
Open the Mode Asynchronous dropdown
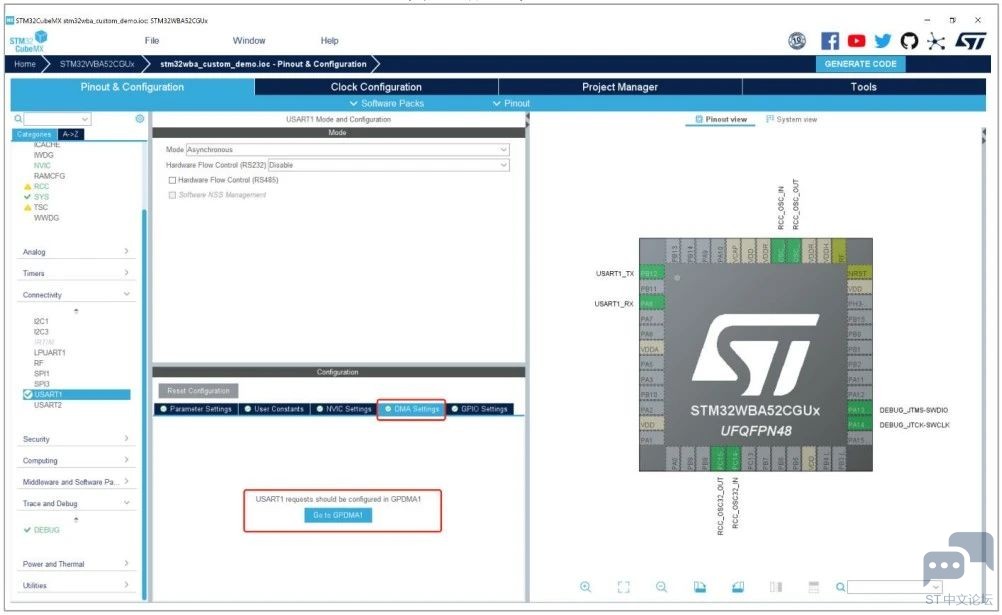348,150
